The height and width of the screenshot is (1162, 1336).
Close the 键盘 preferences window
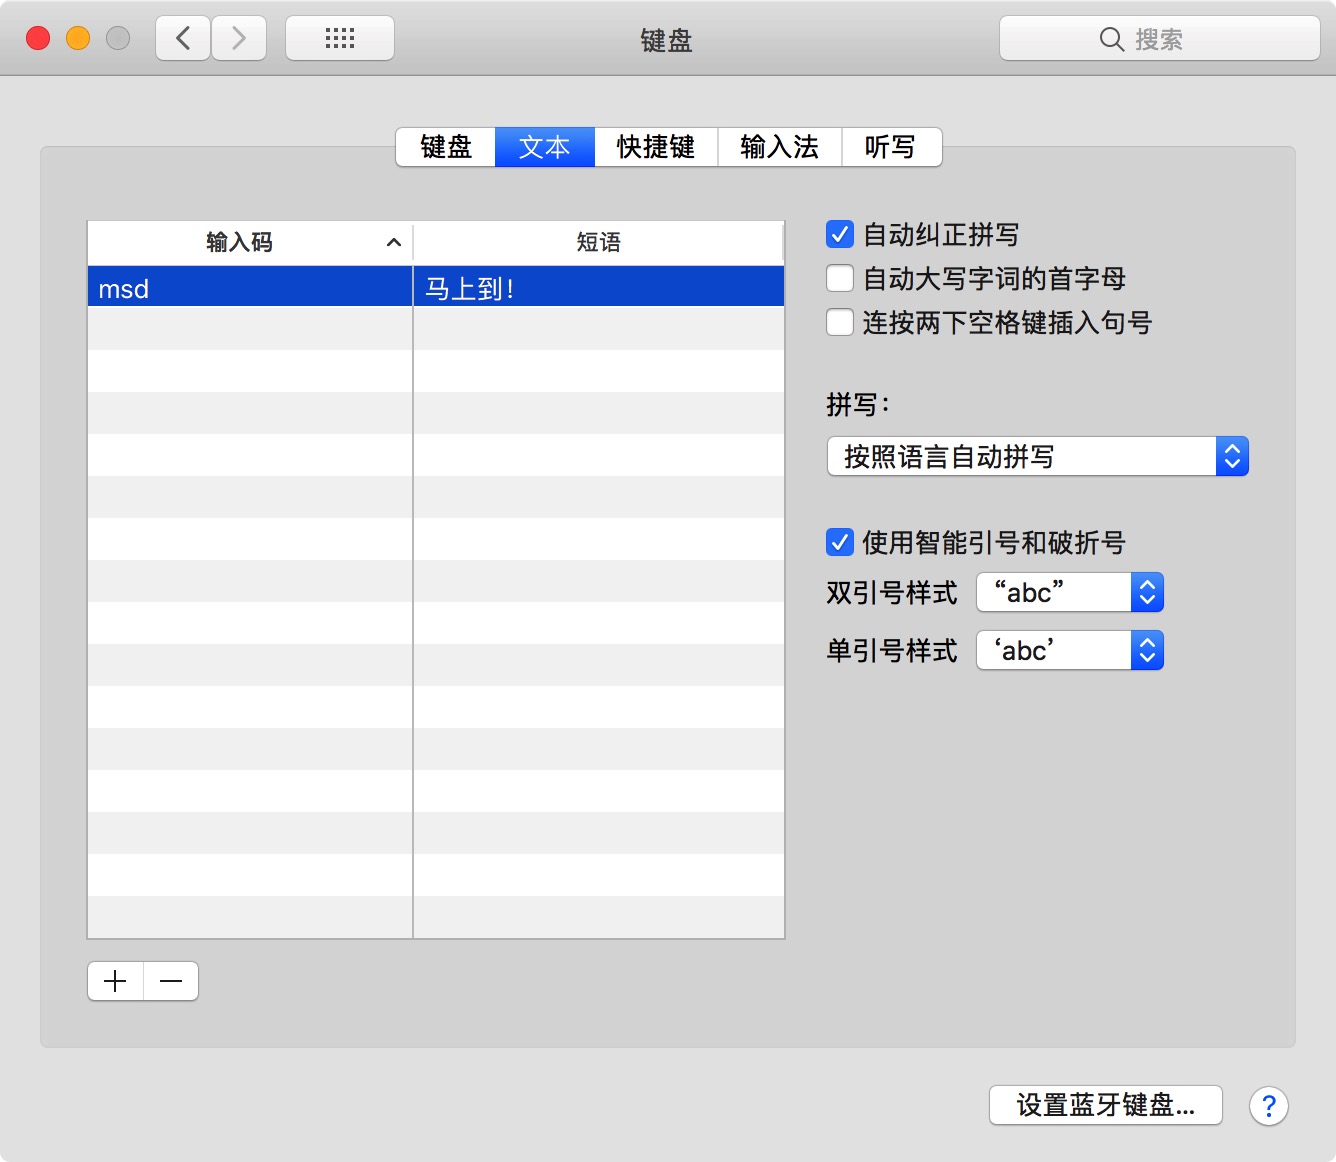[x=38, y=39]
